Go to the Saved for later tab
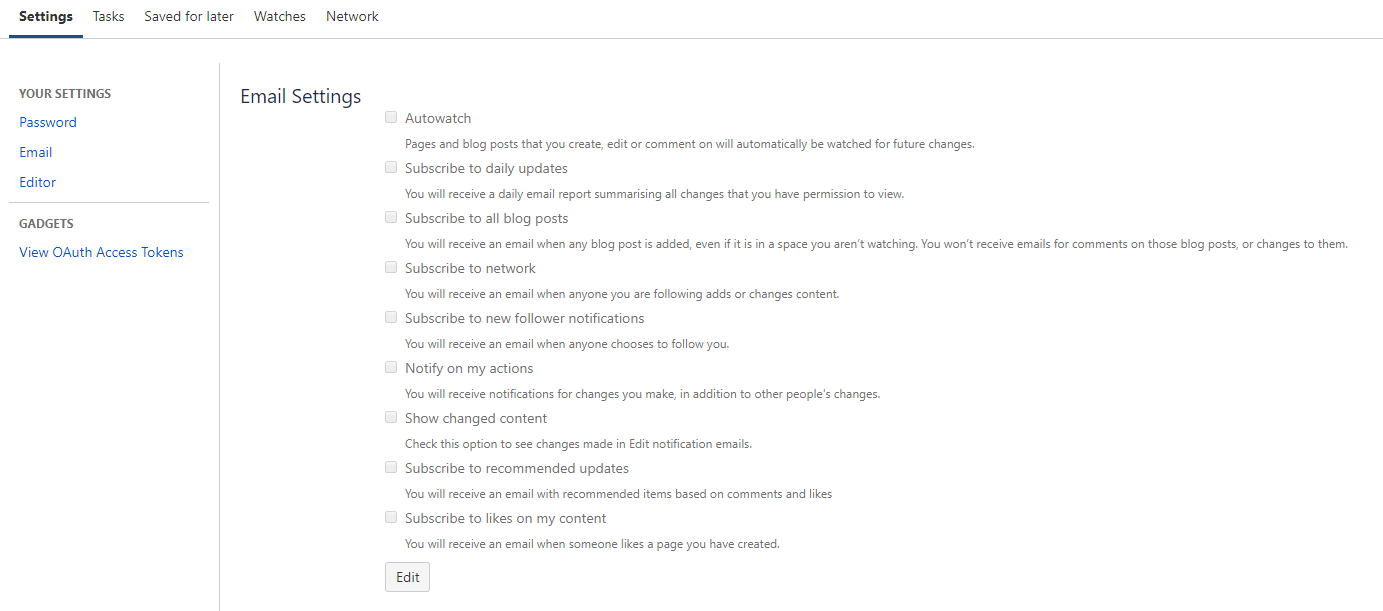The width and height of the screenshot is (1383, 611). tap(189, 17)
